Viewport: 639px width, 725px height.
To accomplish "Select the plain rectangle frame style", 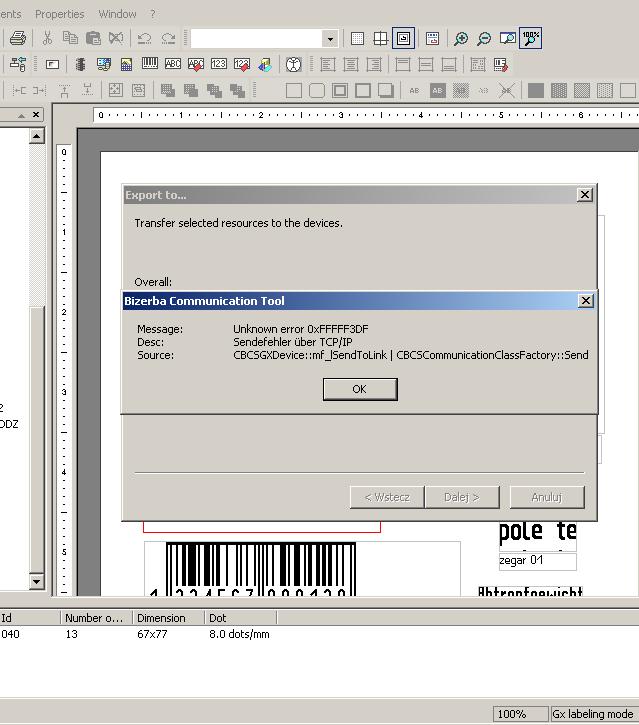I will coord(294,90).
